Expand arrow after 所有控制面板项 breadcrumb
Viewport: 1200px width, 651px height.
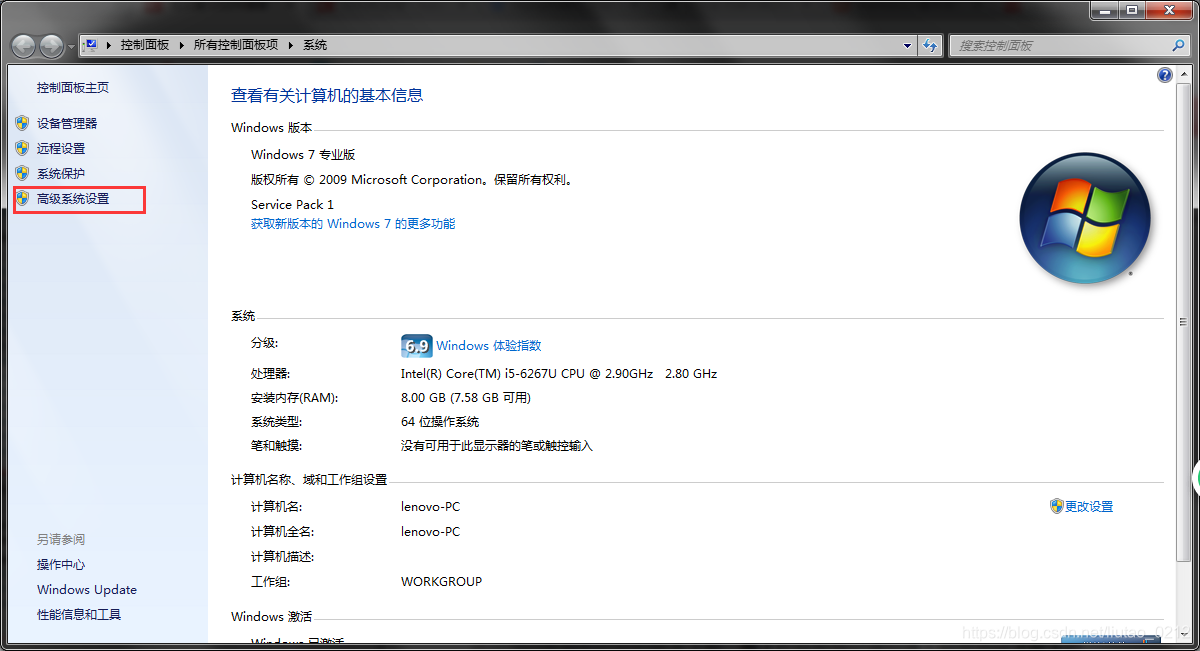[x=291, y=45]
